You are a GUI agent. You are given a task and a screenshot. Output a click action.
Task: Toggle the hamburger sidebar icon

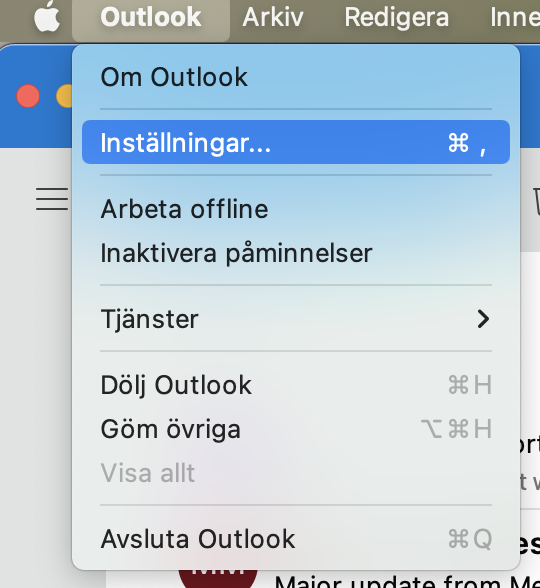(52, 199)
